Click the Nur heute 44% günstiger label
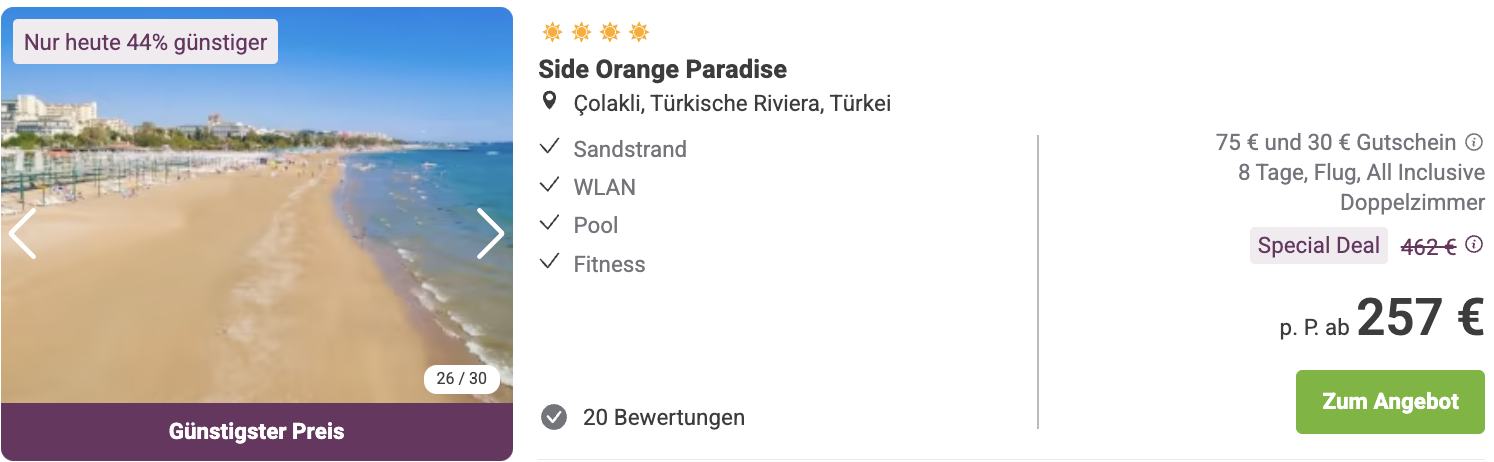1494x462 pixels. (x=146, y=42)
